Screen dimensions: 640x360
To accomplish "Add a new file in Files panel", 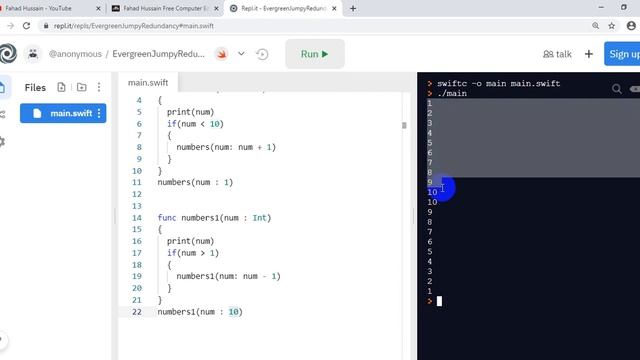I will [61, 87].
